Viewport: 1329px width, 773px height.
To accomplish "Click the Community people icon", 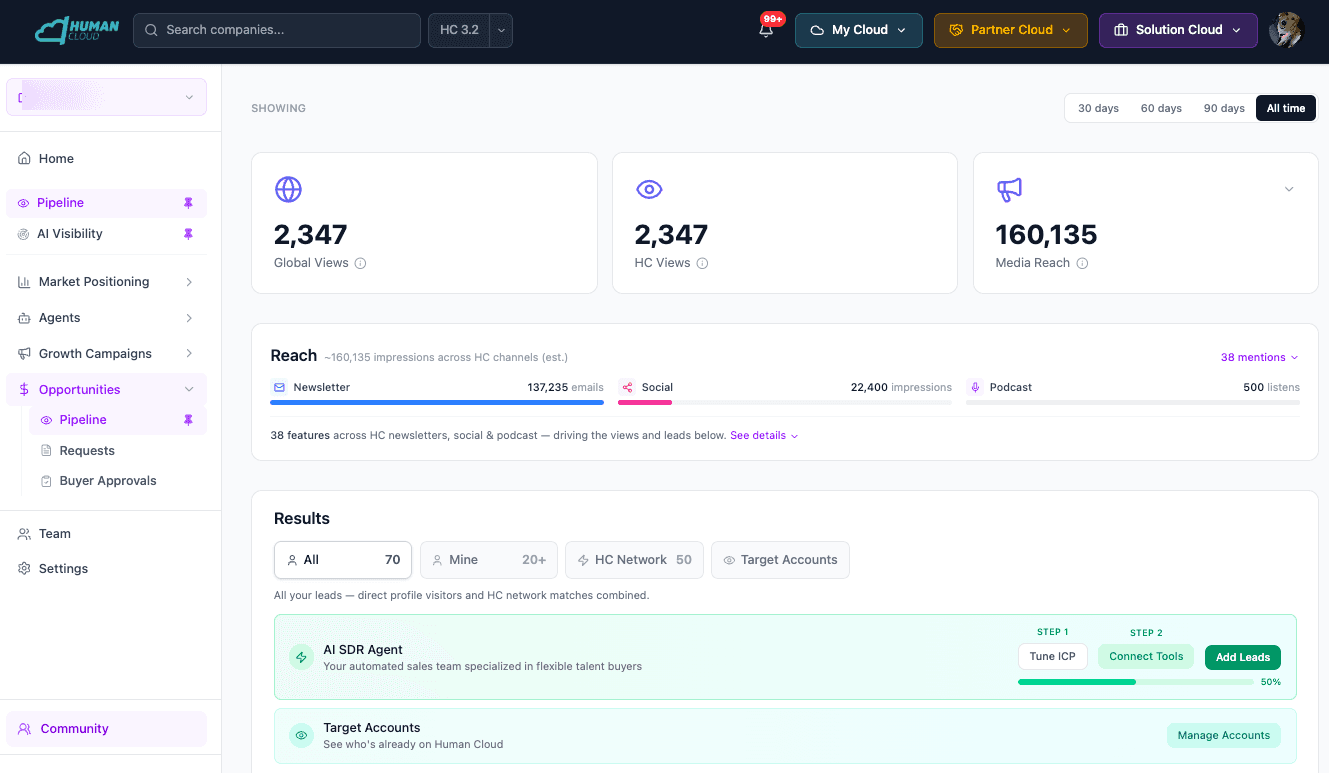I will tap(25, 729).
